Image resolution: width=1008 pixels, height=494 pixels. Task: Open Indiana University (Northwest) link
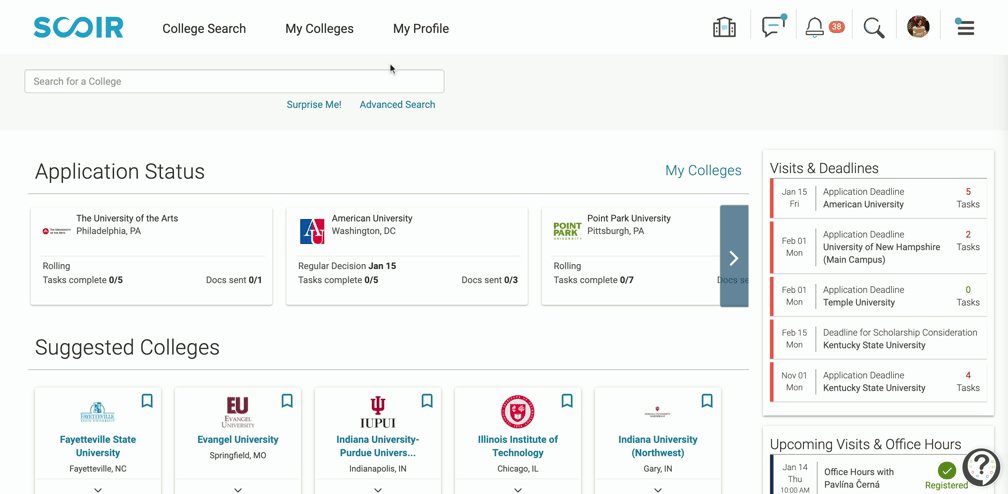click(658, 446)
